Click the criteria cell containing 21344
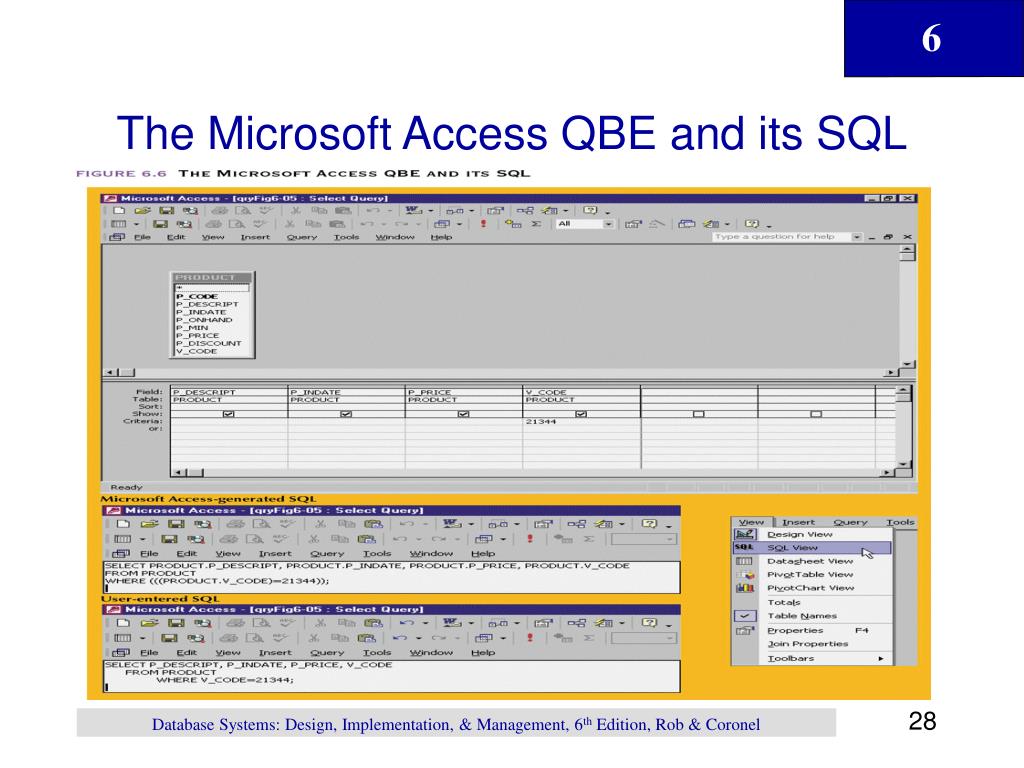This screenshot has height=768, width=1024. point(581,422)
